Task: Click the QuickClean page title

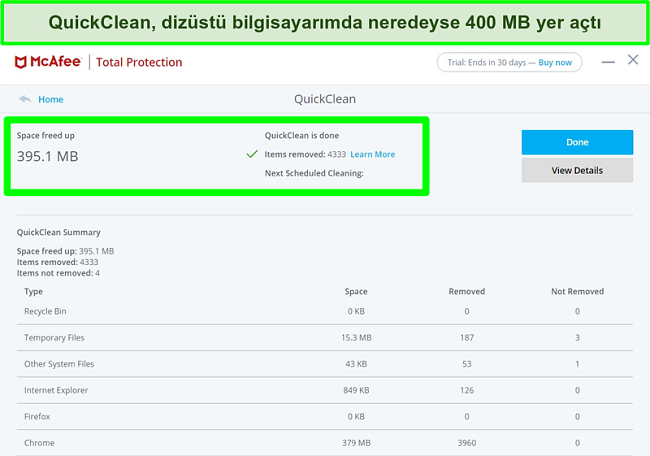Action: coord(325,99)
